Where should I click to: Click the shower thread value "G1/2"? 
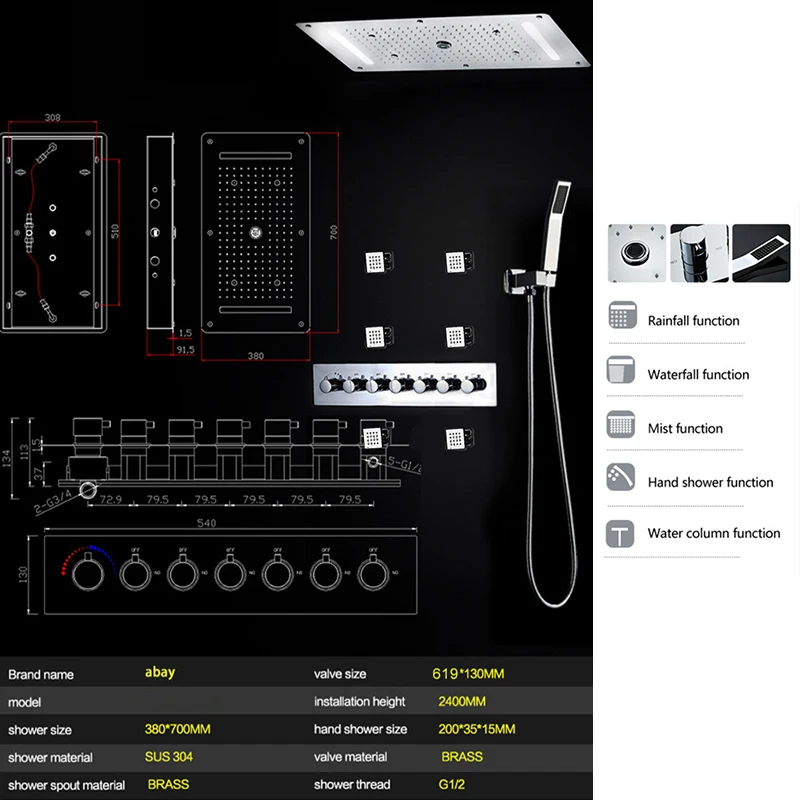click(452, 784)
